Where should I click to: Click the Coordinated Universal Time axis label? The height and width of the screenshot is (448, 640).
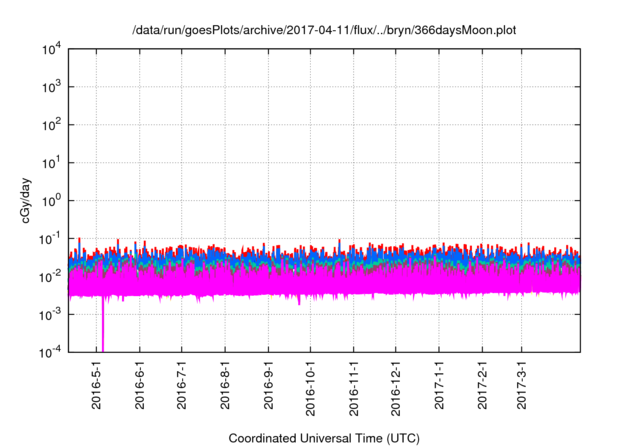click(325, 438)
